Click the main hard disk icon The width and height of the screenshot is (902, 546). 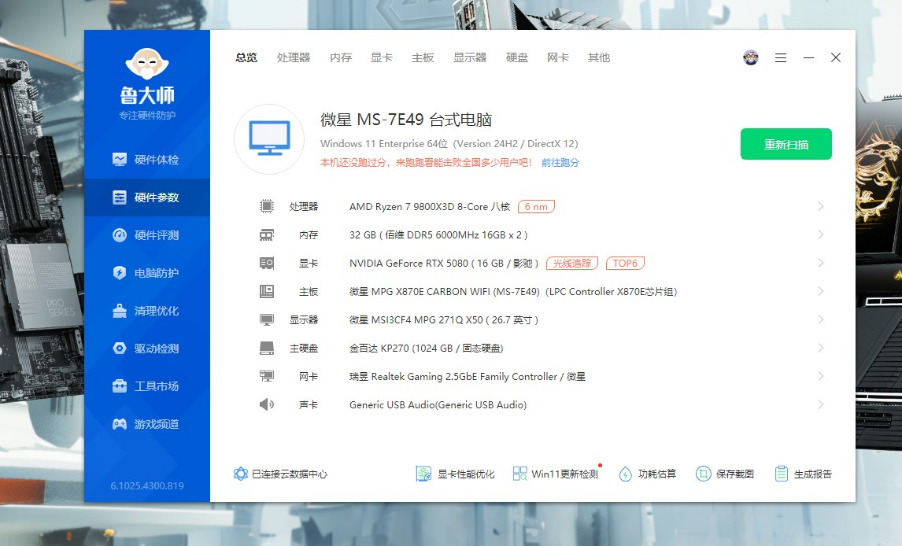coord(266,348)
